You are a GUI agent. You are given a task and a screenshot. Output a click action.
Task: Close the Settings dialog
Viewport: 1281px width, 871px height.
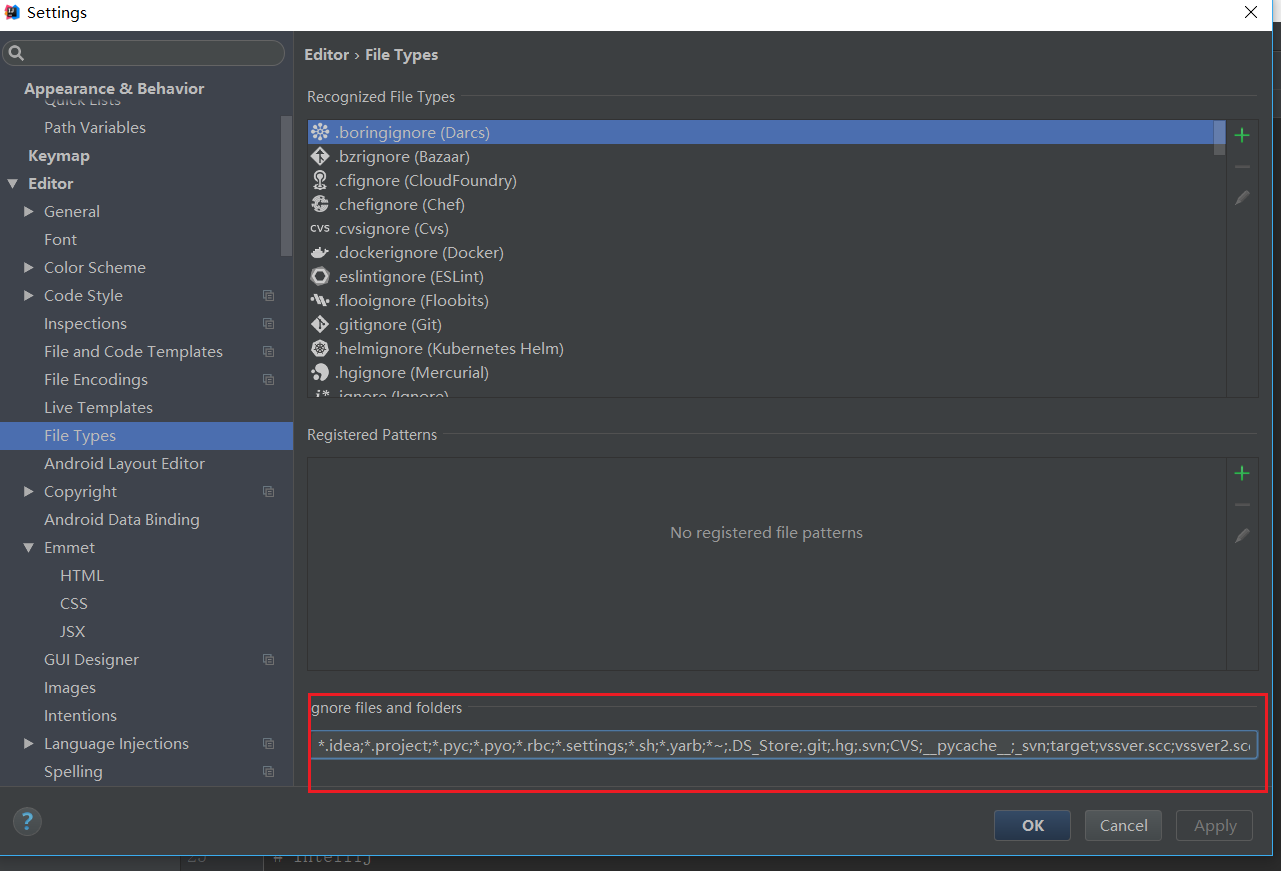click(x=1251, y=13)
